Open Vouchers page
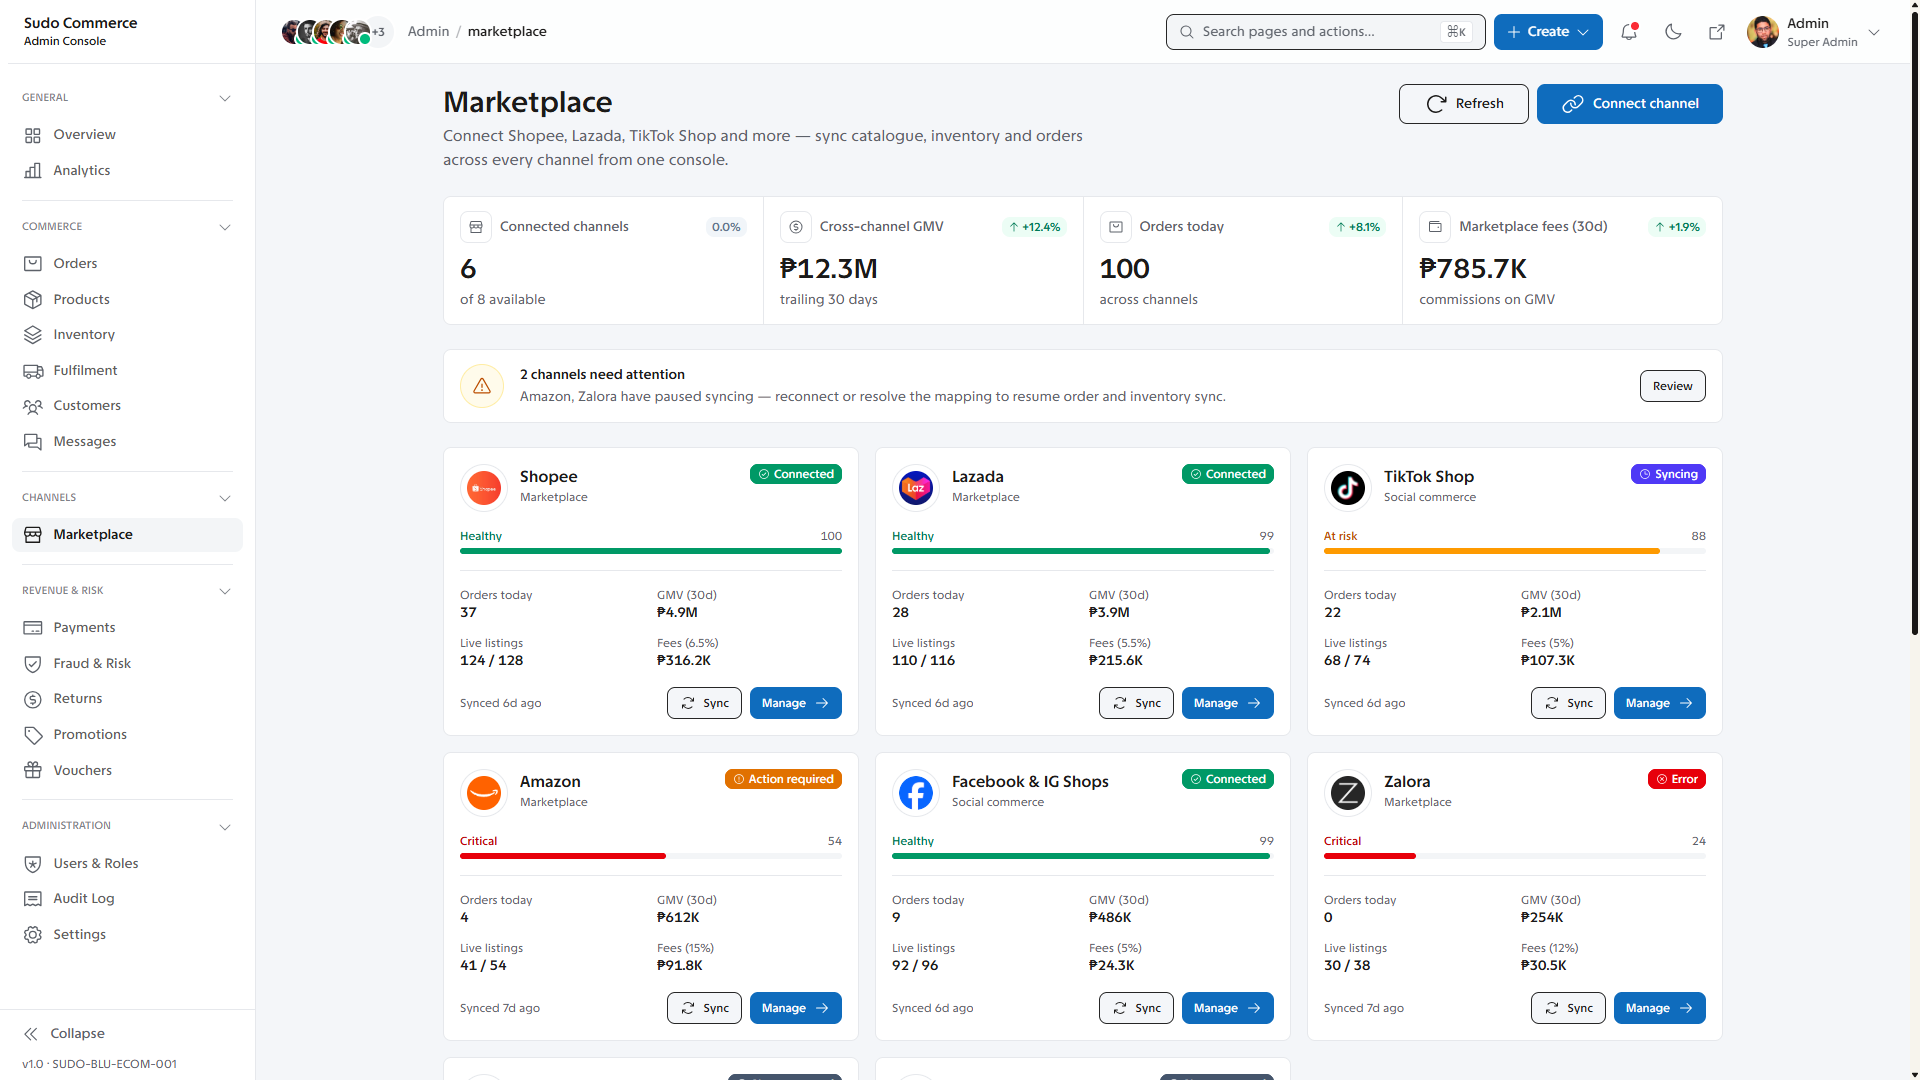Image resolution: width=1920 pixels, height=1080 pixels. [x=127, y=770]
